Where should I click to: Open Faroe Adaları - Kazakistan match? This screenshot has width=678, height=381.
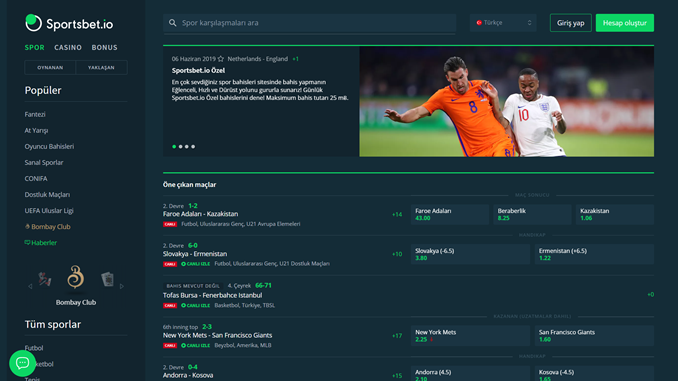200,214
